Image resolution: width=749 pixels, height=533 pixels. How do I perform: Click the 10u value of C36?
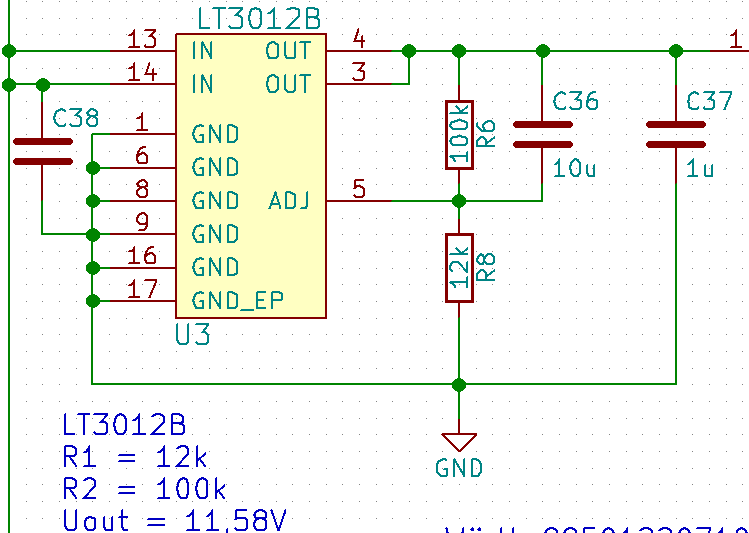coord(575,169)
